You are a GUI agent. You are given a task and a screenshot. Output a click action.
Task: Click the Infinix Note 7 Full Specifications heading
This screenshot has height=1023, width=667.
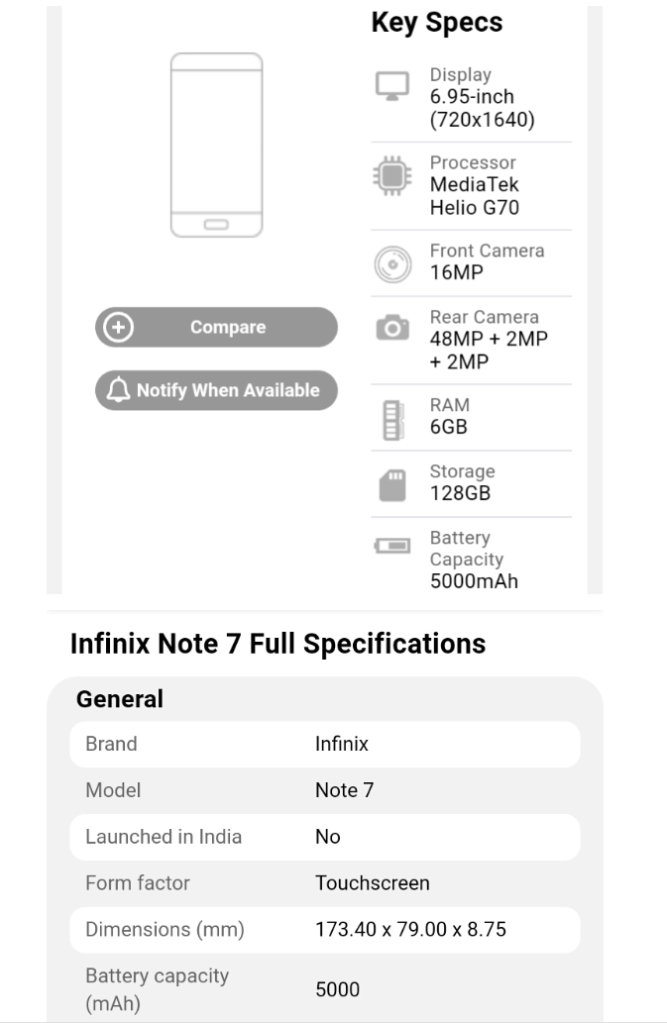pos(278,643)
